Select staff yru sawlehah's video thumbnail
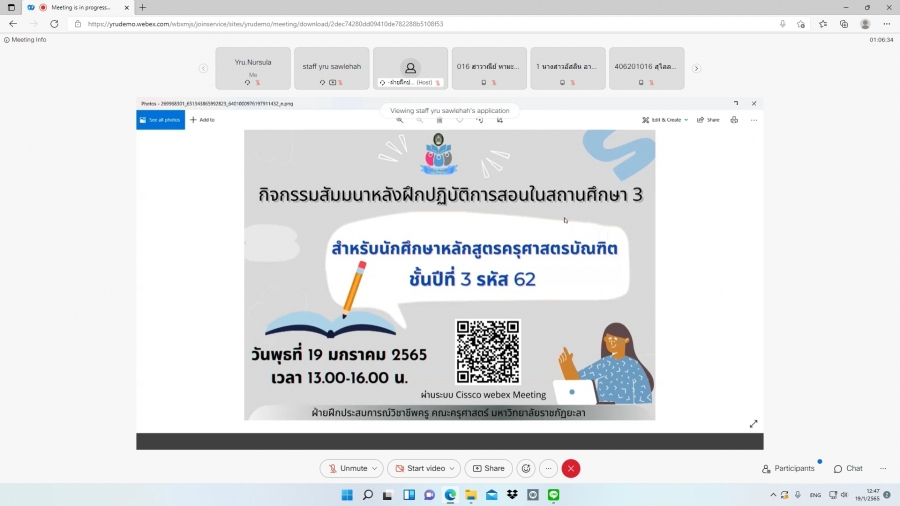The height and width of the screenshot is (506, 900). 331,68
